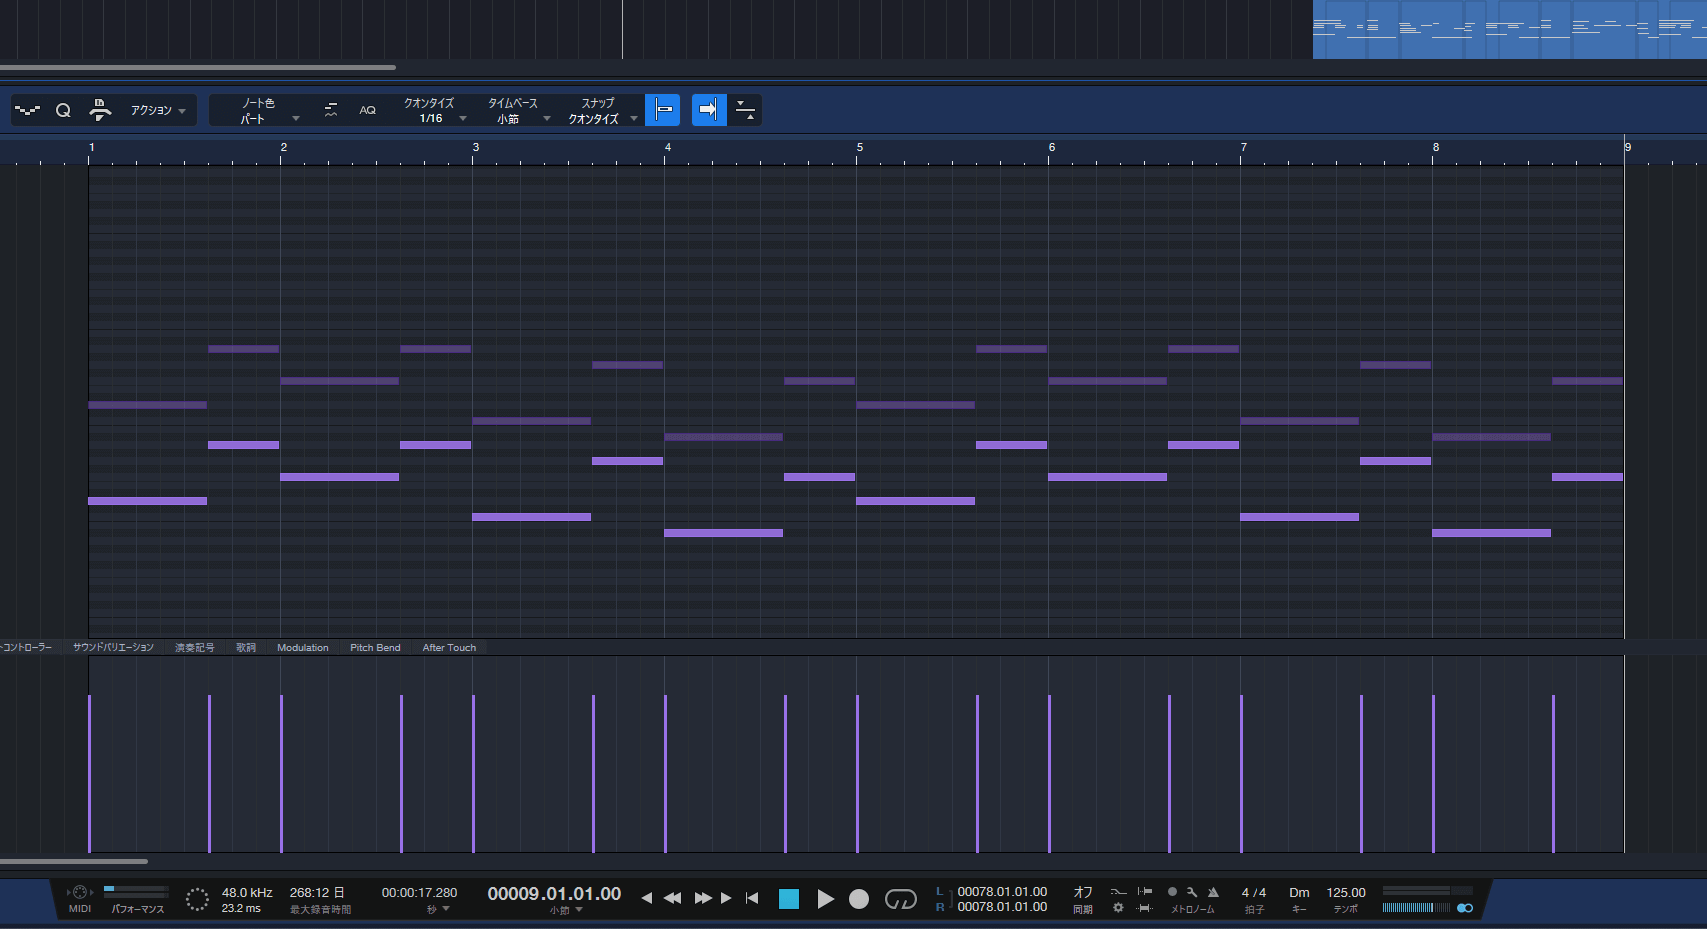Open the 秒 (seconds) time format dropdown
The height and width of the screenshot is (929, 1707).
tap(438, 909)
